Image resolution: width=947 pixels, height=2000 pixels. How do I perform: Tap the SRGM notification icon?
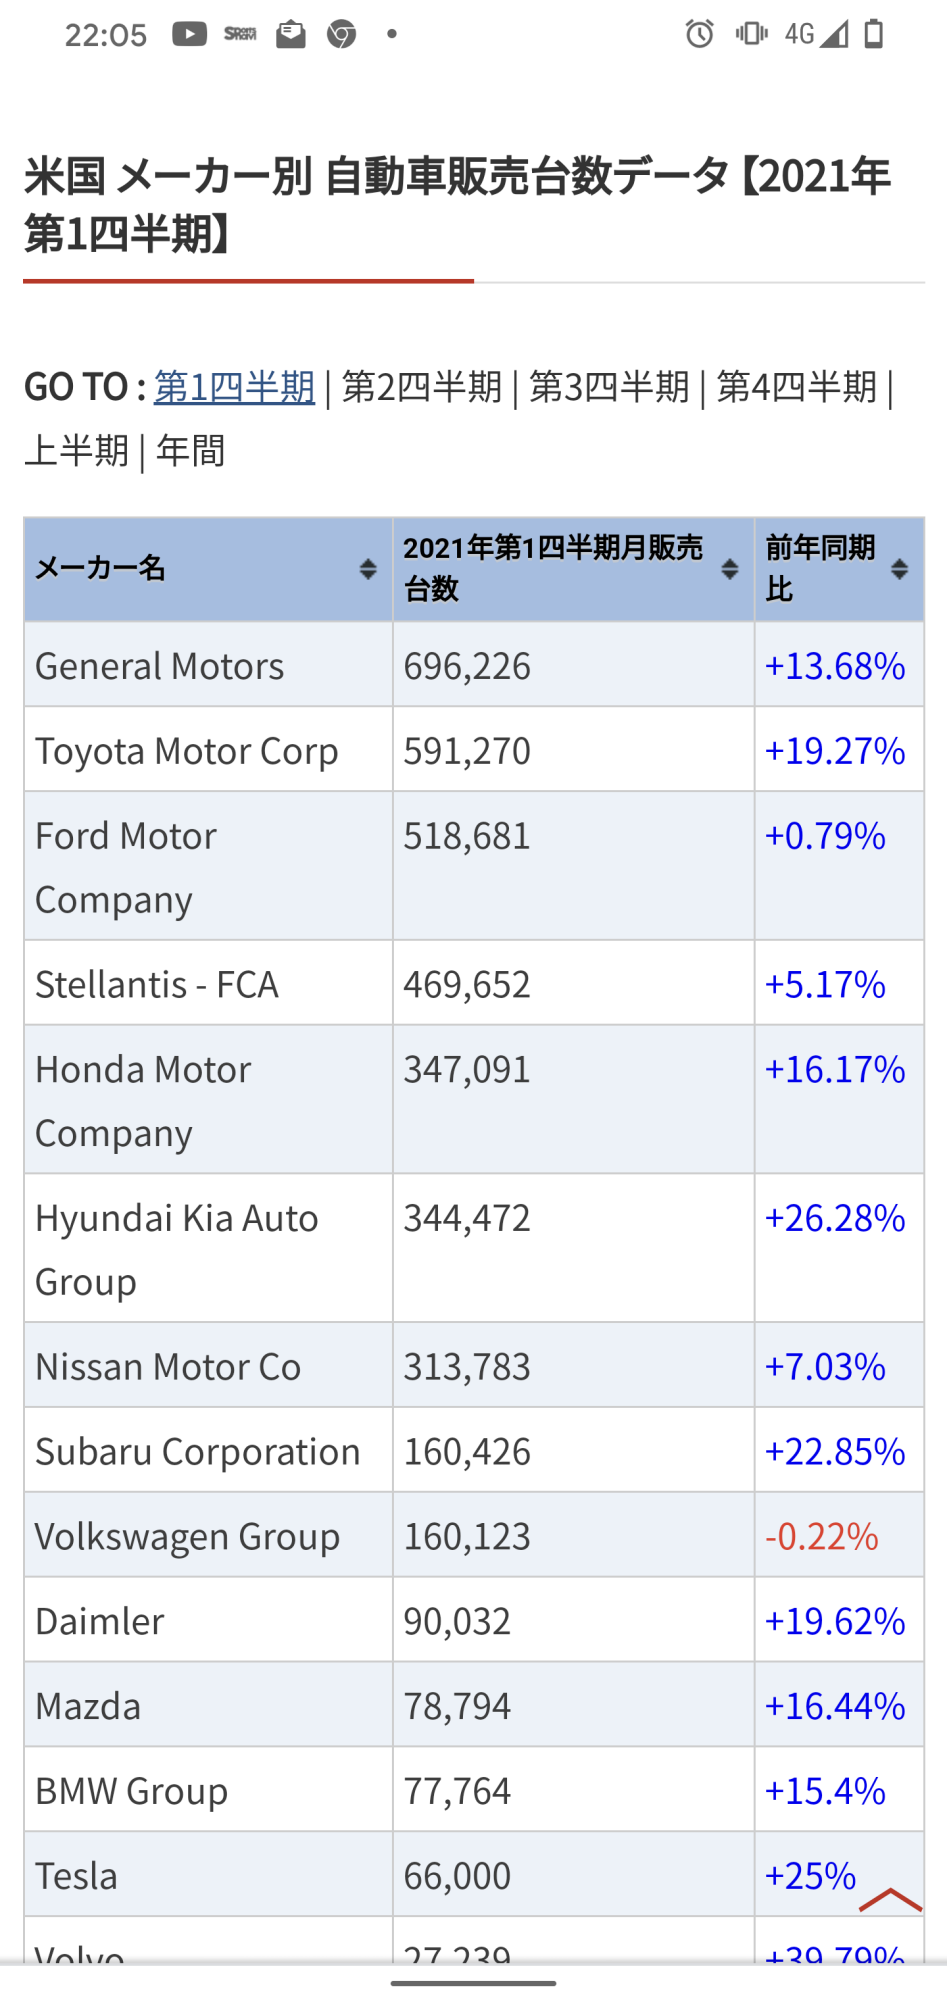[240, 34]
